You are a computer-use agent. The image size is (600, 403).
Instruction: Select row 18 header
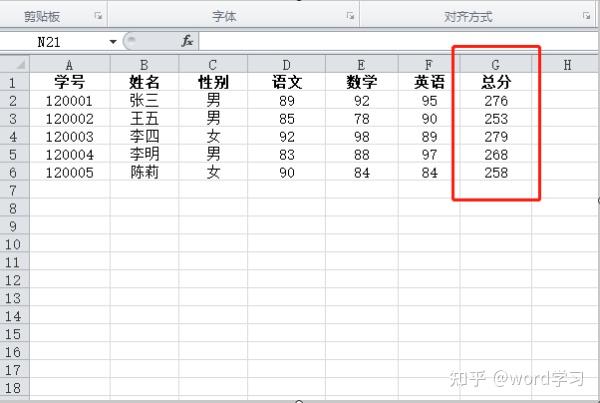(15, 387)
